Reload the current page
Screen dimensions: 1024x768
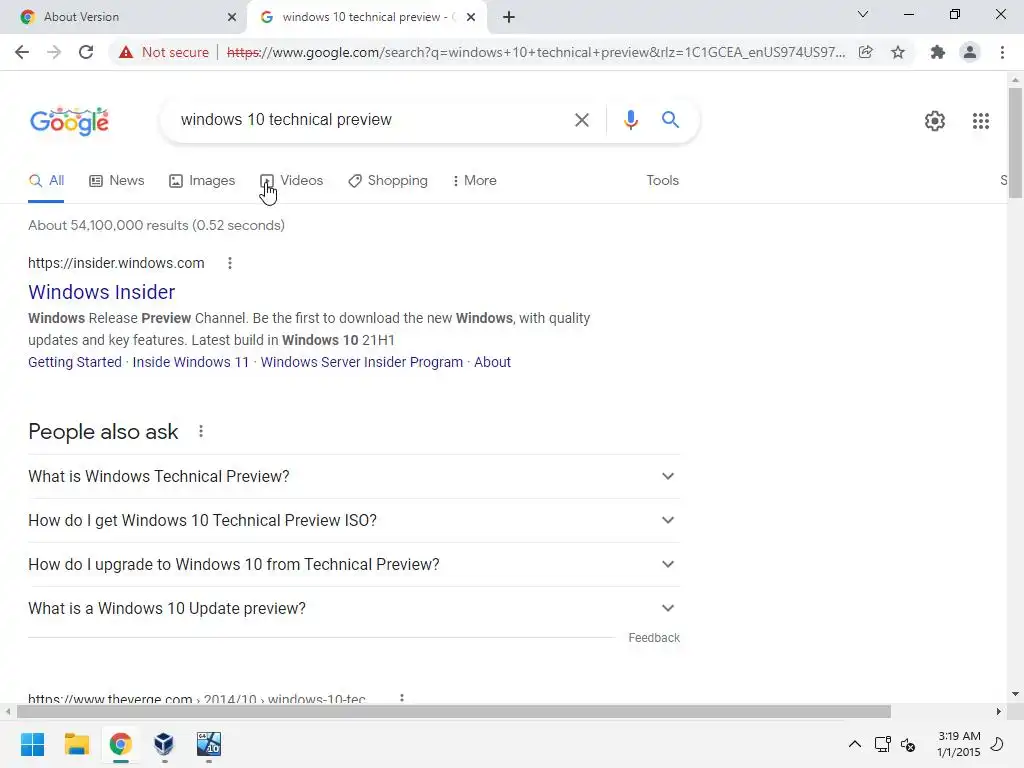[86, 52]
